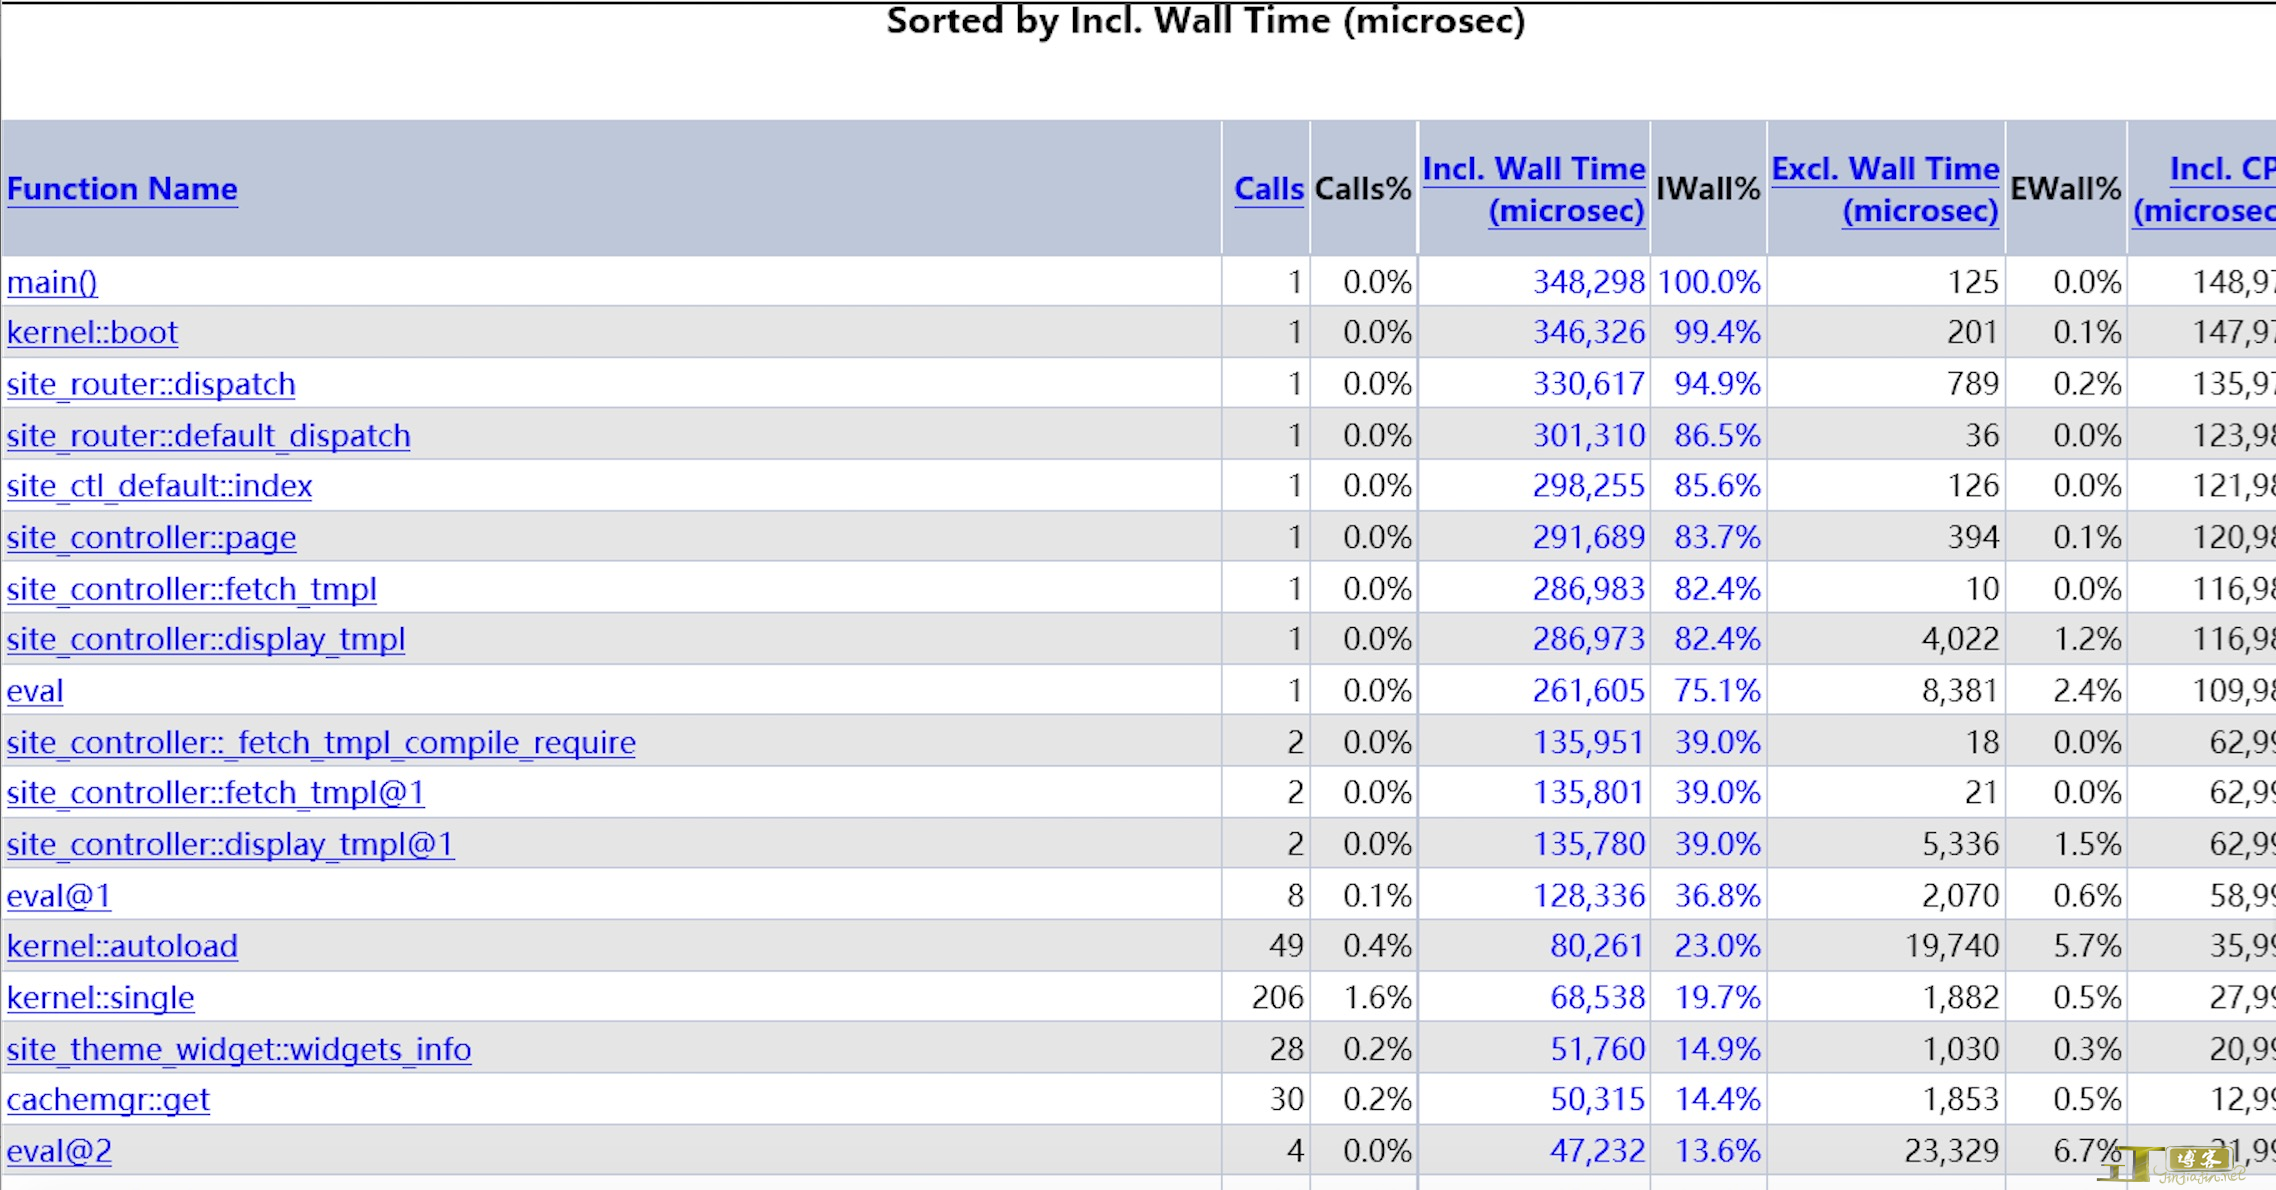Open eval@1 function link
The image size is (2276, 1190).
pos(58,897)
